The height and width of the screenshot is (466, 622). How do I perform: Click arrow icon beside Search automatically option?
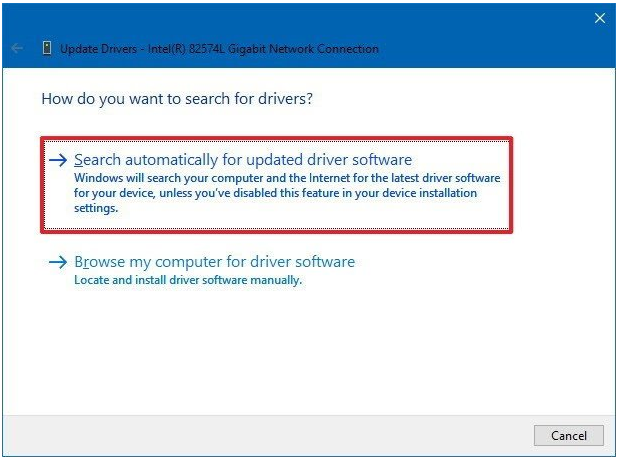(58, 160)
